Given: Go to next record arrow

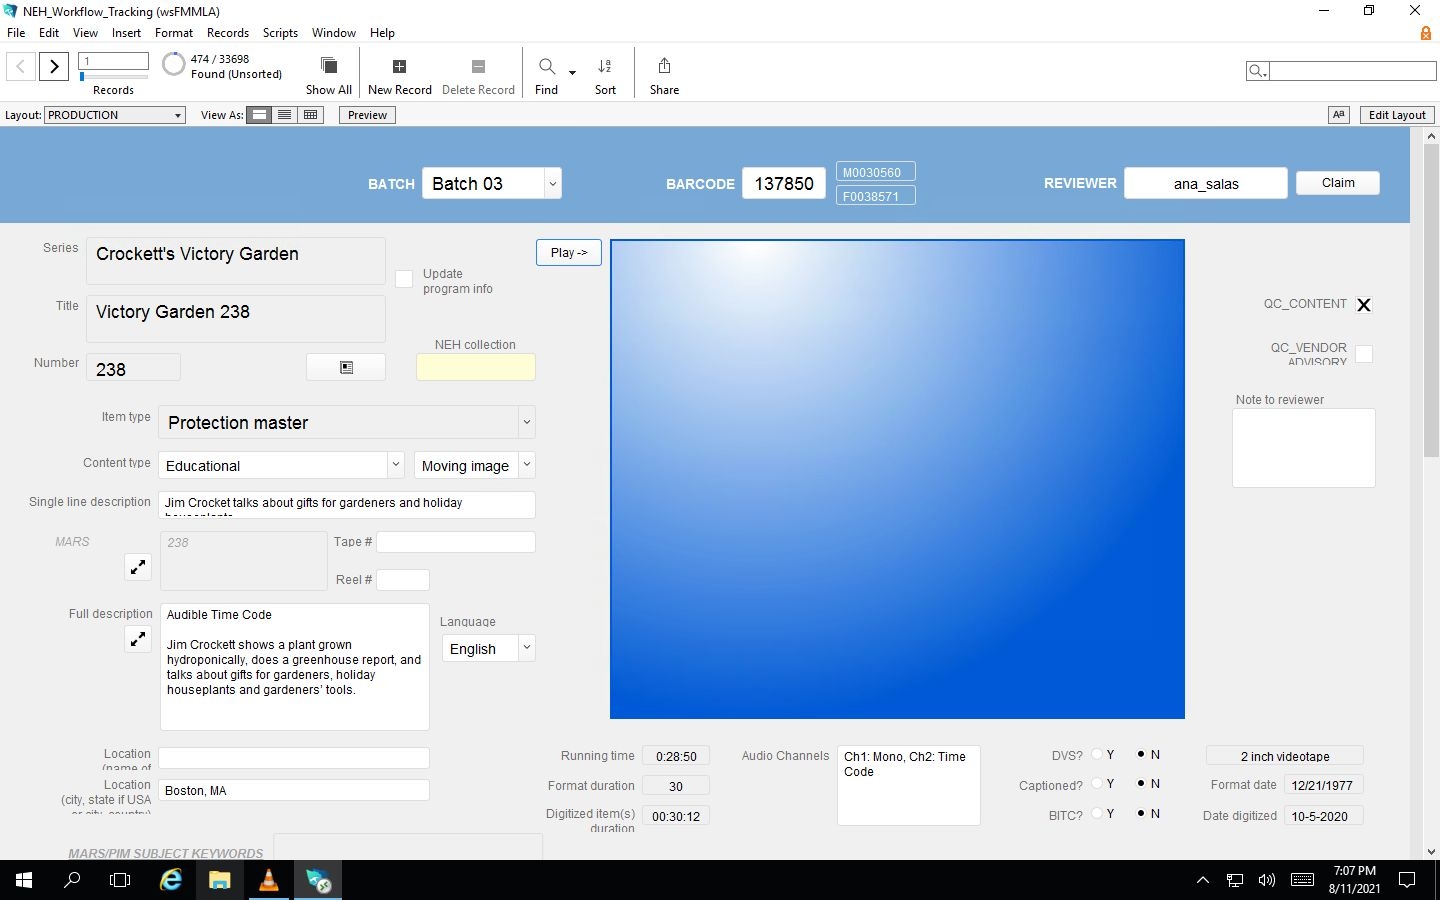Looking at the screenshot, I should [x=54, y=67].
